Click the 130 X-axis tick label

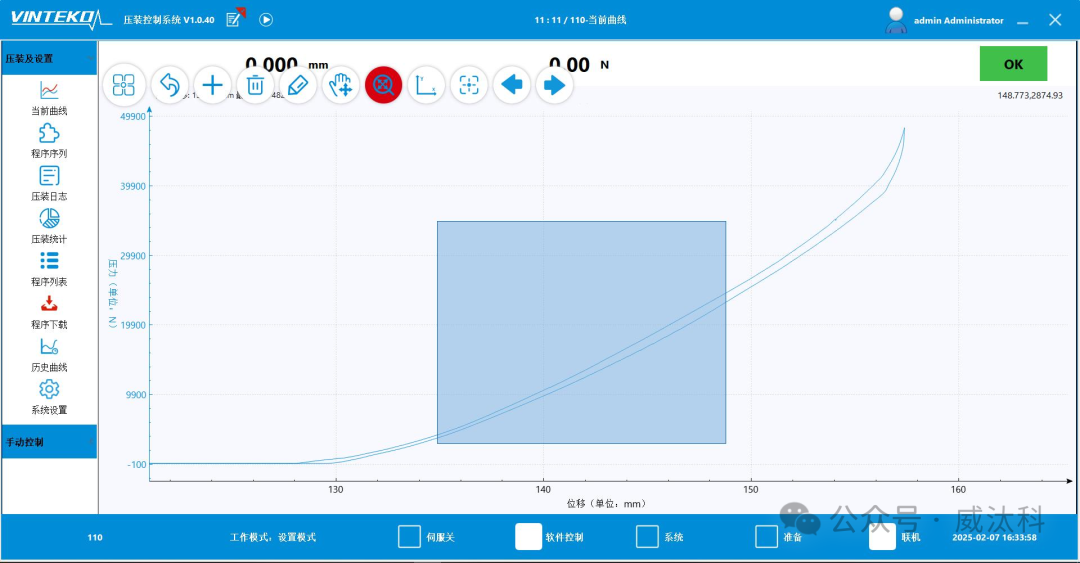pyautogui.click(x=335, y=489)
